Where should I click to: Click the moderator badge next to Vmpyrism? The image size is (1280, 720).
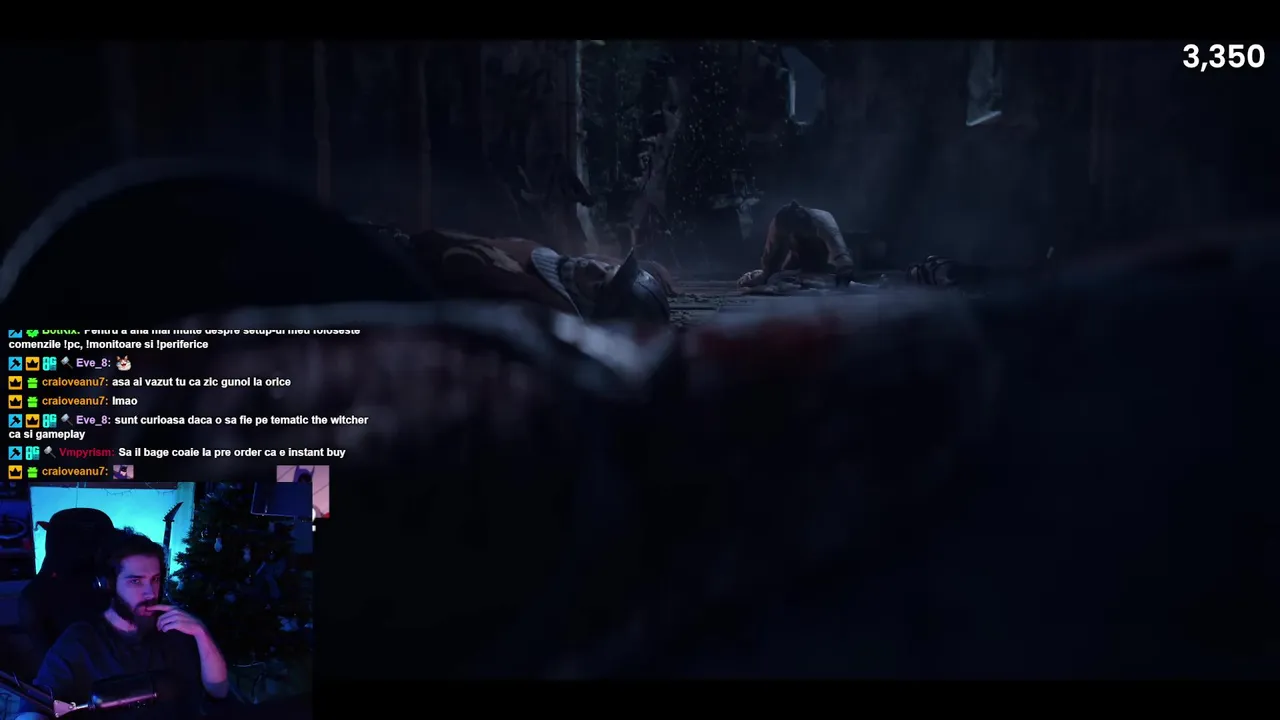15,452
